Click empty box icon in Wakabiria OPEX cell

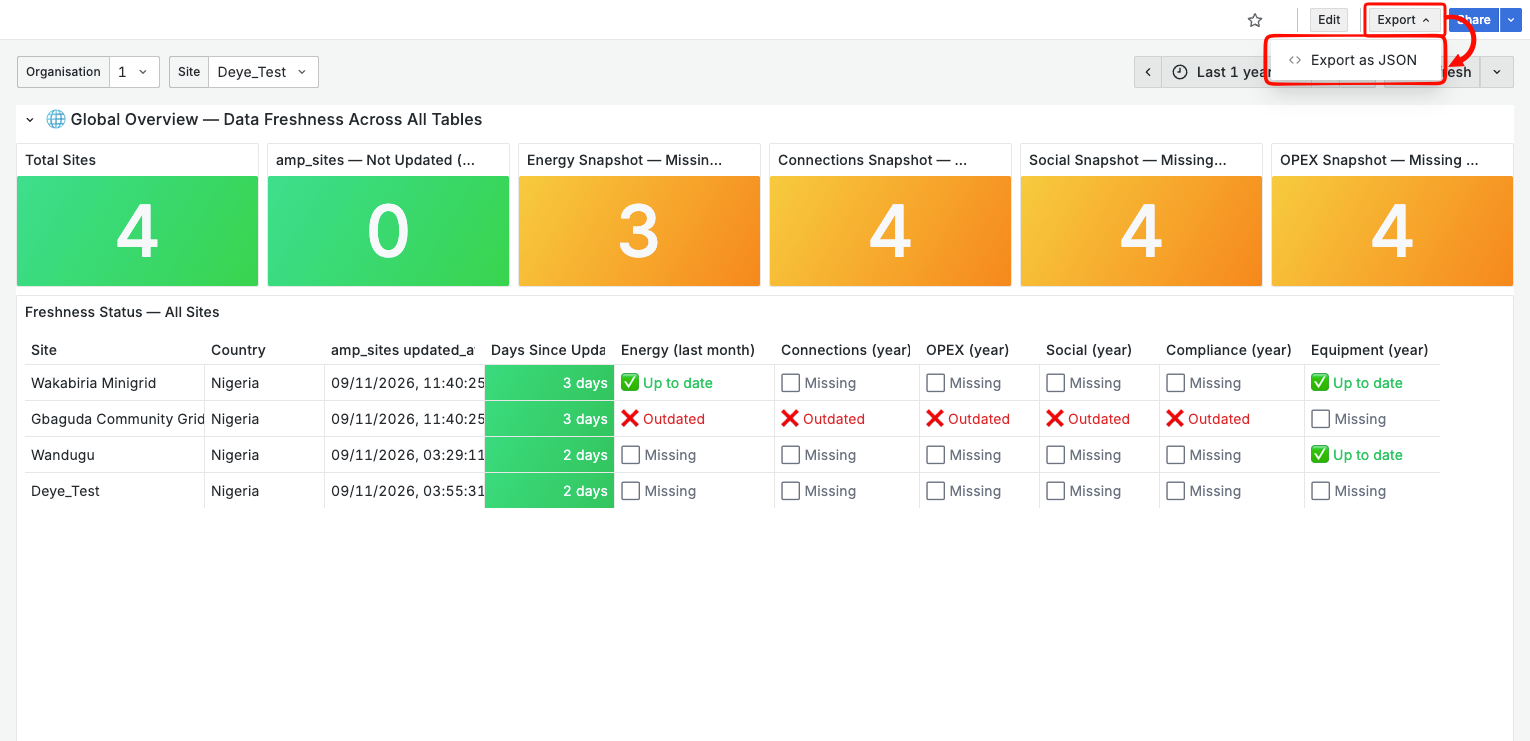[x=935, y=382]
